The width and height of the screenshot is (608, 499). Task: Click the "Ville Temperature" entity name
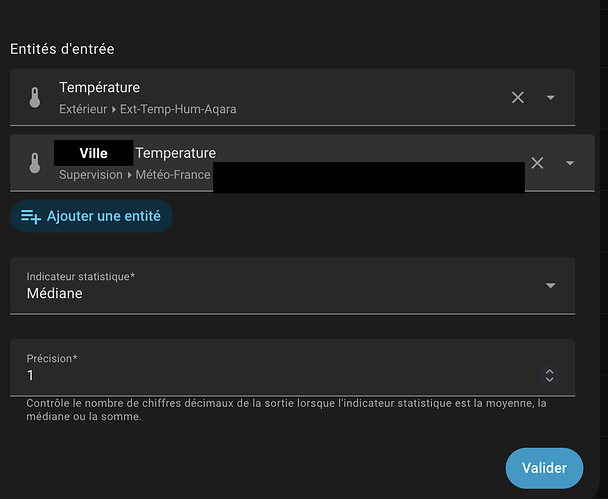coord(175,153)
